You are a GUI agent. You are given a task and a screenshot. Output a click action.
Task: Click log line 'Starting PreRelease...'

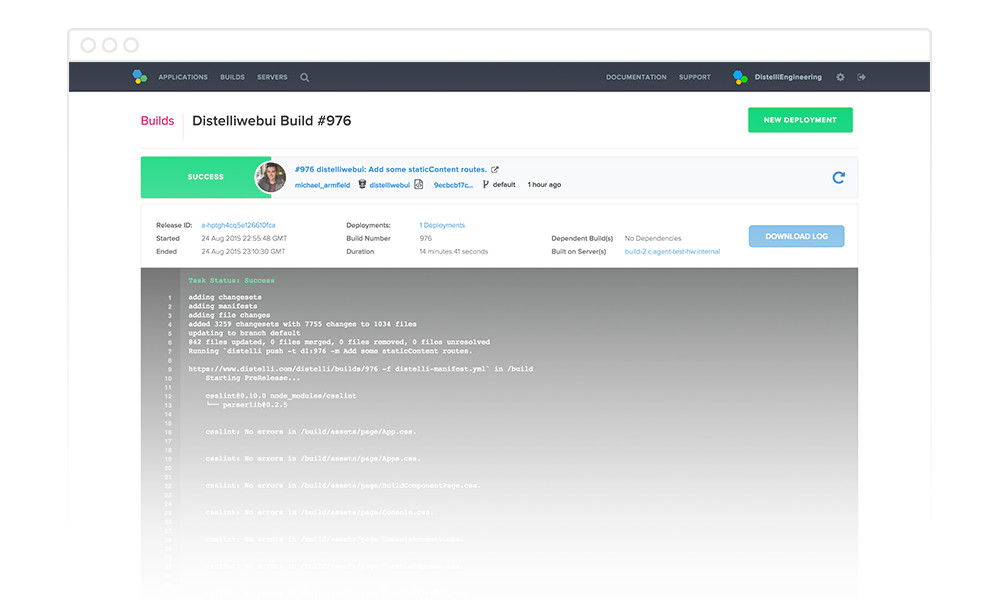tap(253, 377)
